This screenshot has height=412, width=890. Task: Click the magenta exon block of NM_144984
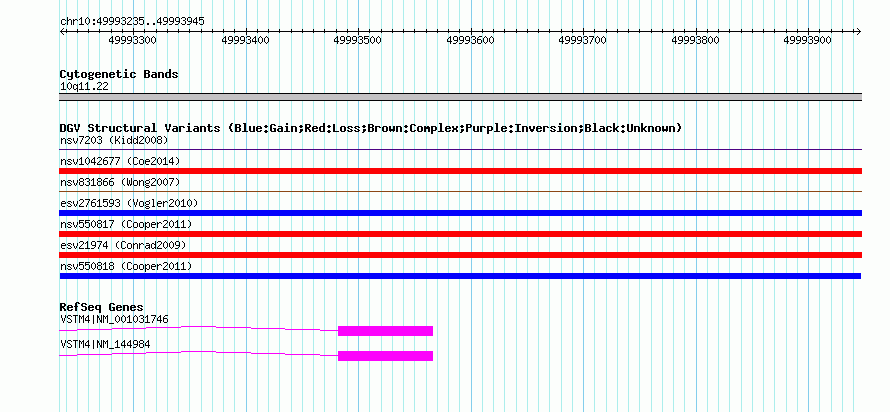(x=385, y=356)
